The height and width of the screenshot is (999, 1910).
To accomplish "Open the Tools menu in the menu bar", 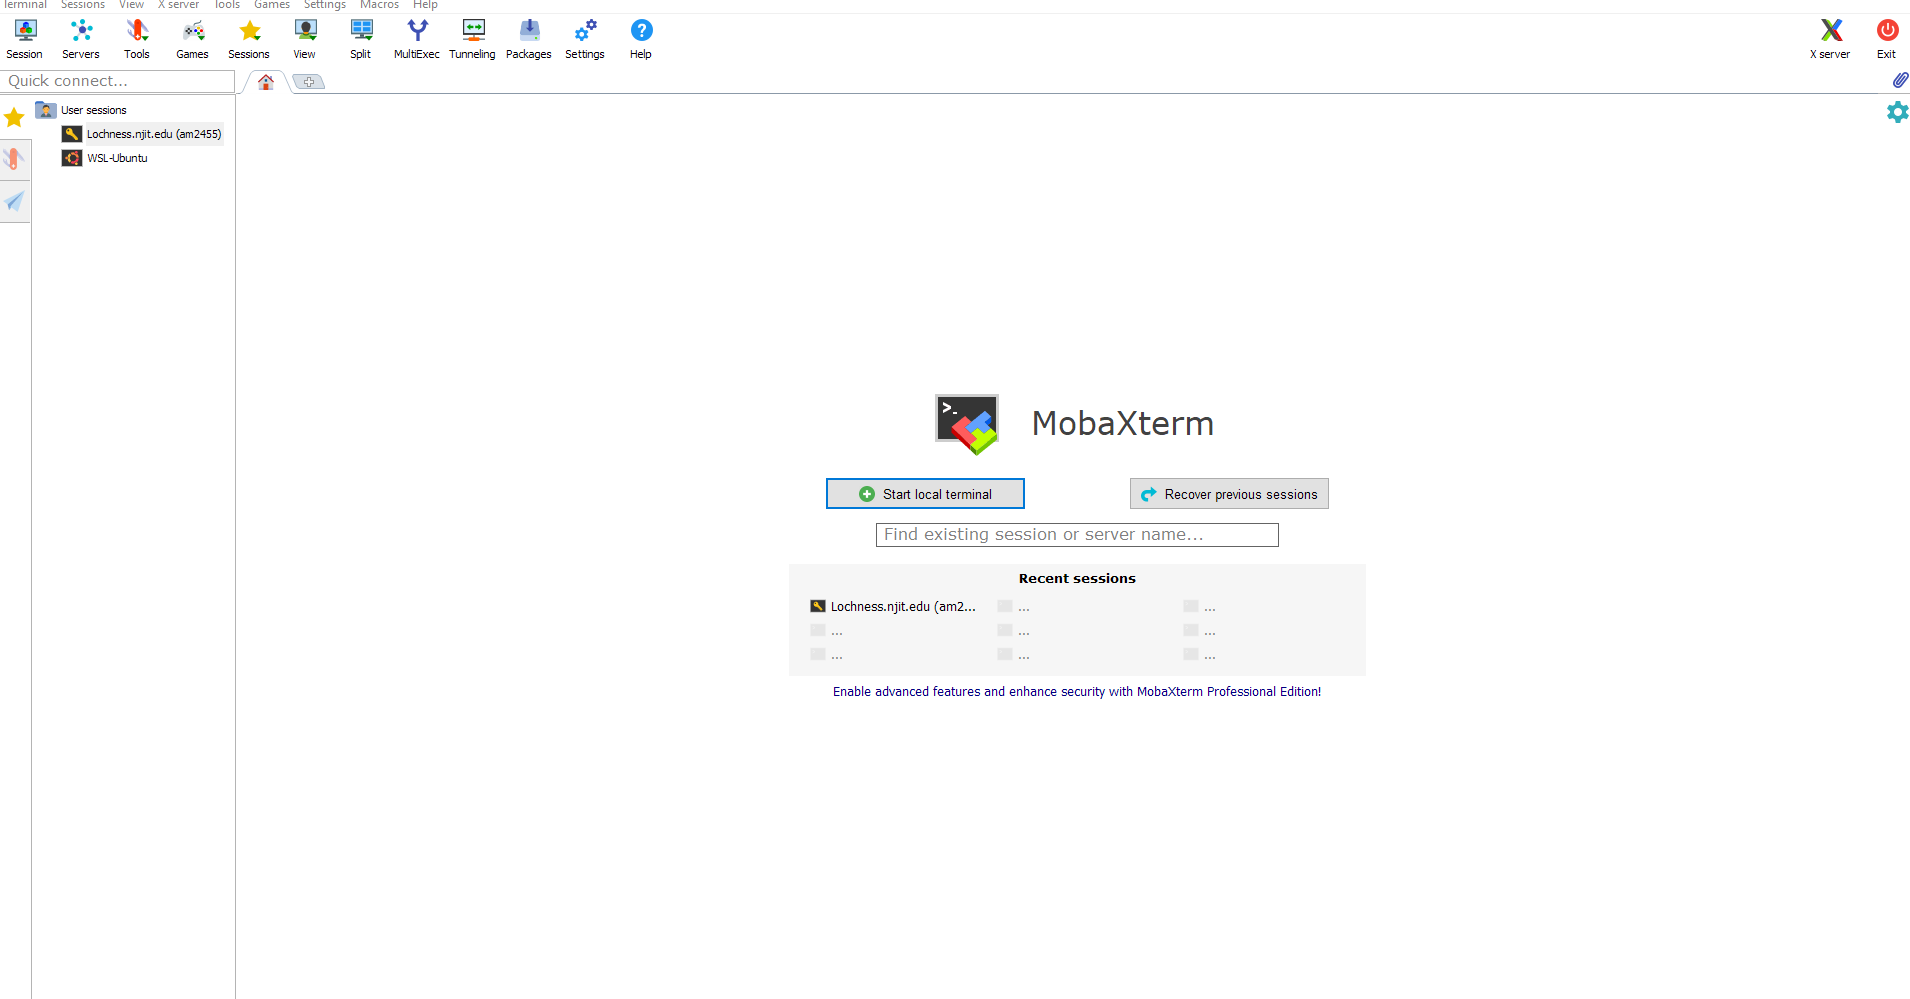I will (227, 5).
